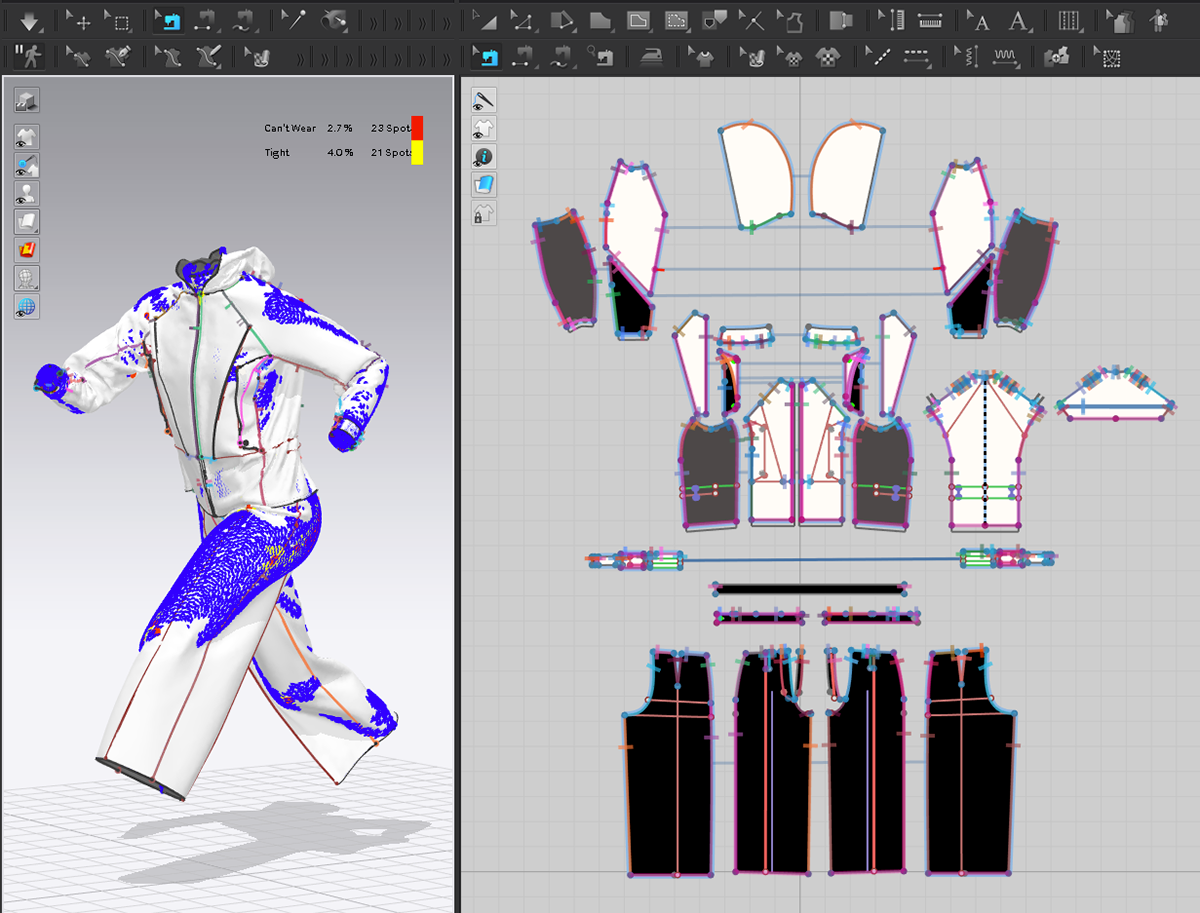The height and width of the screenshot is (913, 1200).
Task: Select the Iron tool in 2D toolbar
Action: [651, 57]
